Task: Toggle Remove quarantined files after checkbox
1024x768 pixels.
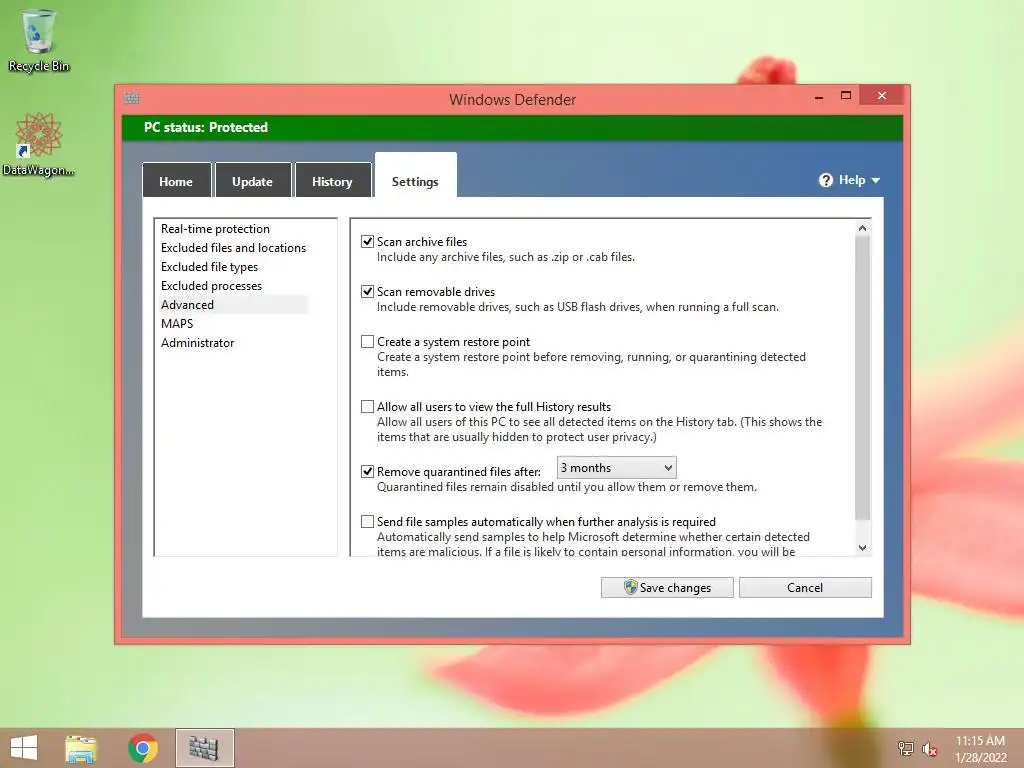Action: (368, 472)
